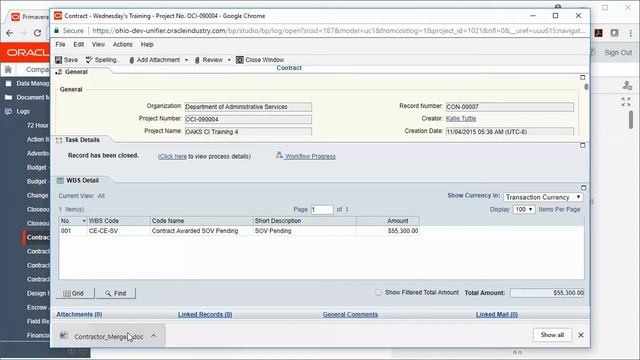Click the fullscreen expand icon in background page
The image size is (640, 360).
tap(626, 102)
